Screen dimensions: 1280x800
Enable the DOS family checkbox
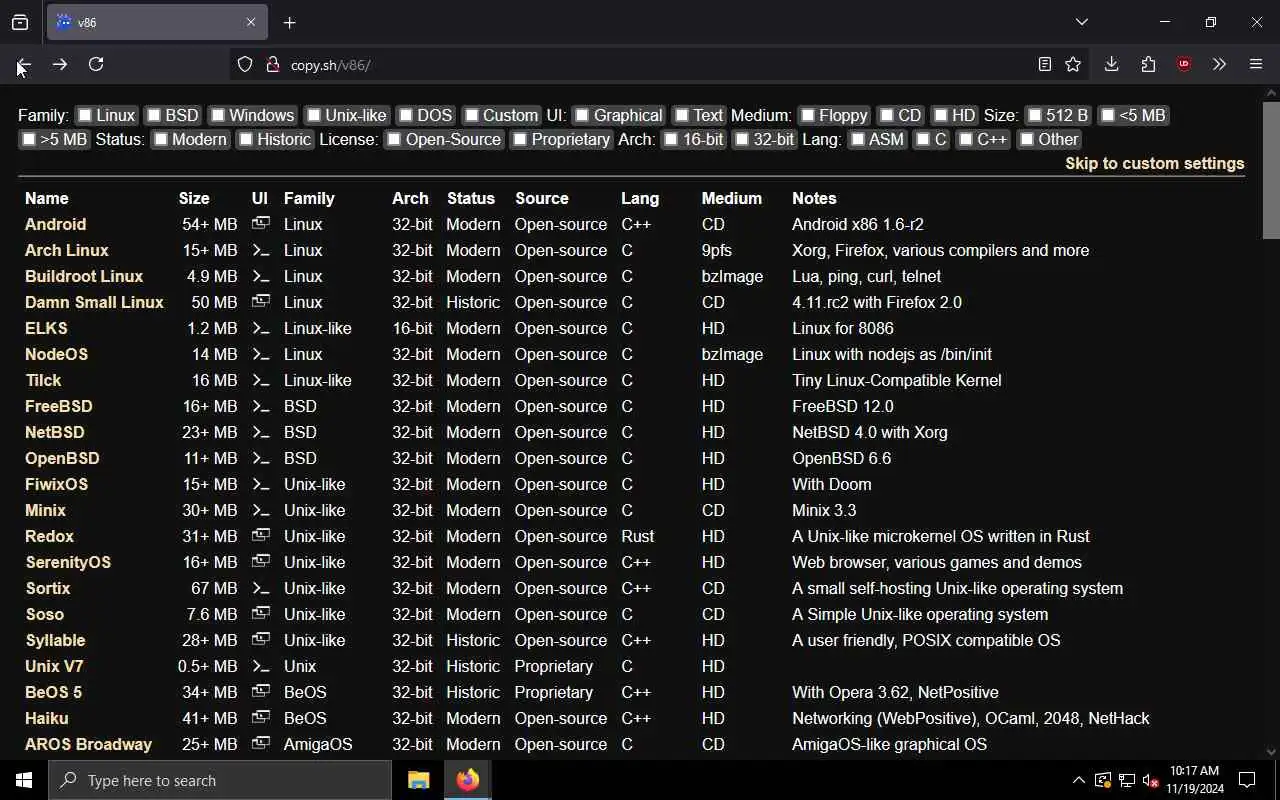pyautogui.click(x=406, y=115)
